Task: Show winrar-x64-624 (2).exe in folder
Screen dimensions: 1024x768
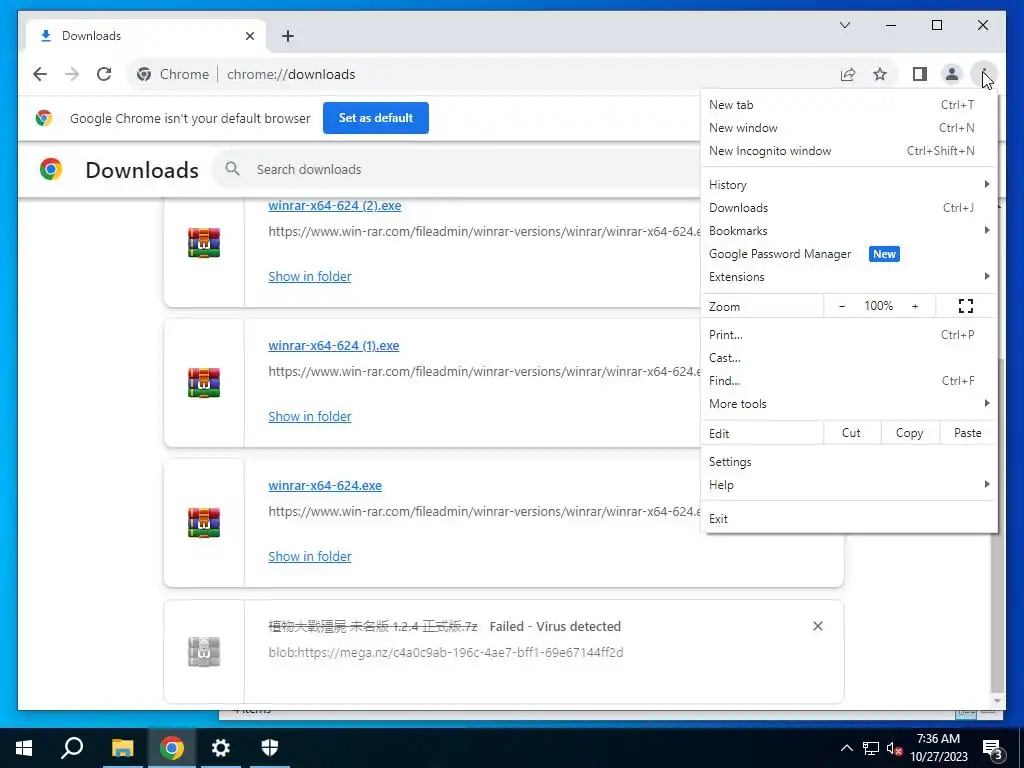Action: tap(310, 276)
